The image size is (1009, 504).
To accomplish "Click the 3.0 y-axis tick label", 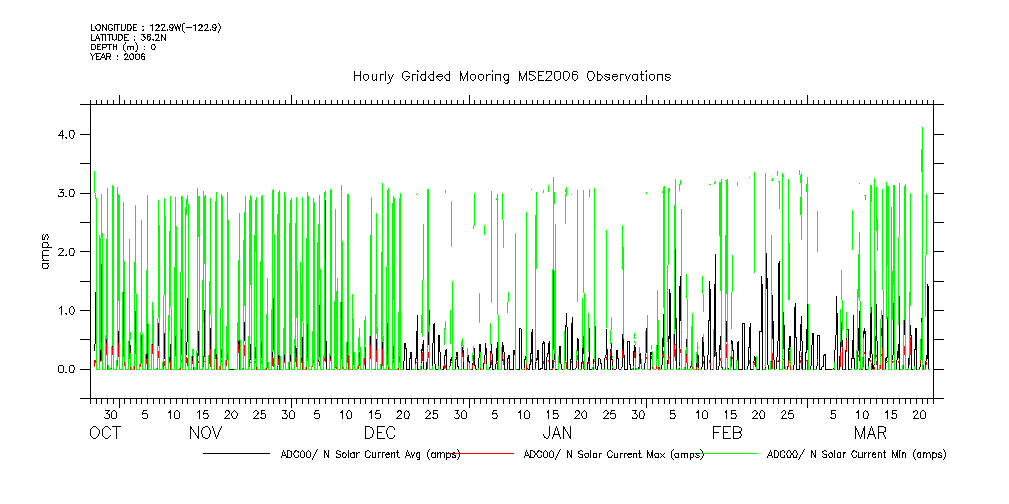I will [x=66, y=193].
